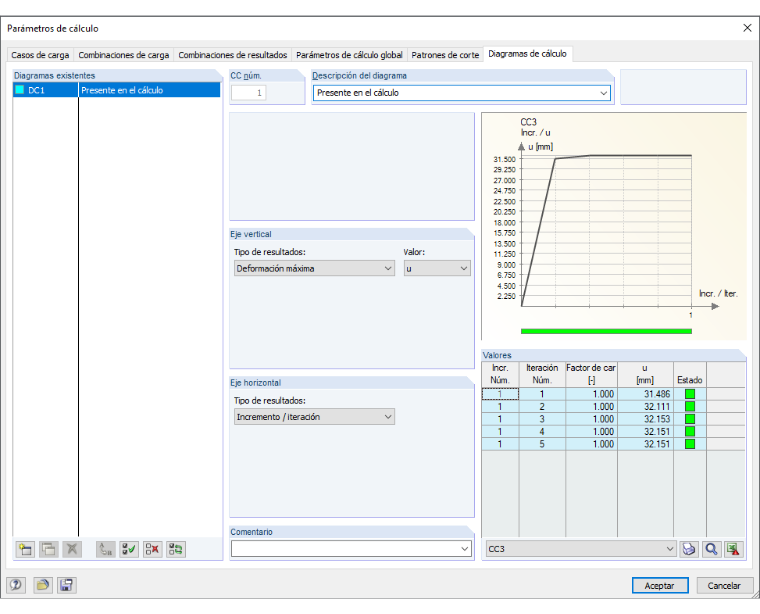Click the renumber diagrams icon
This screenshot has height=614, width=760.
[105, 549]
